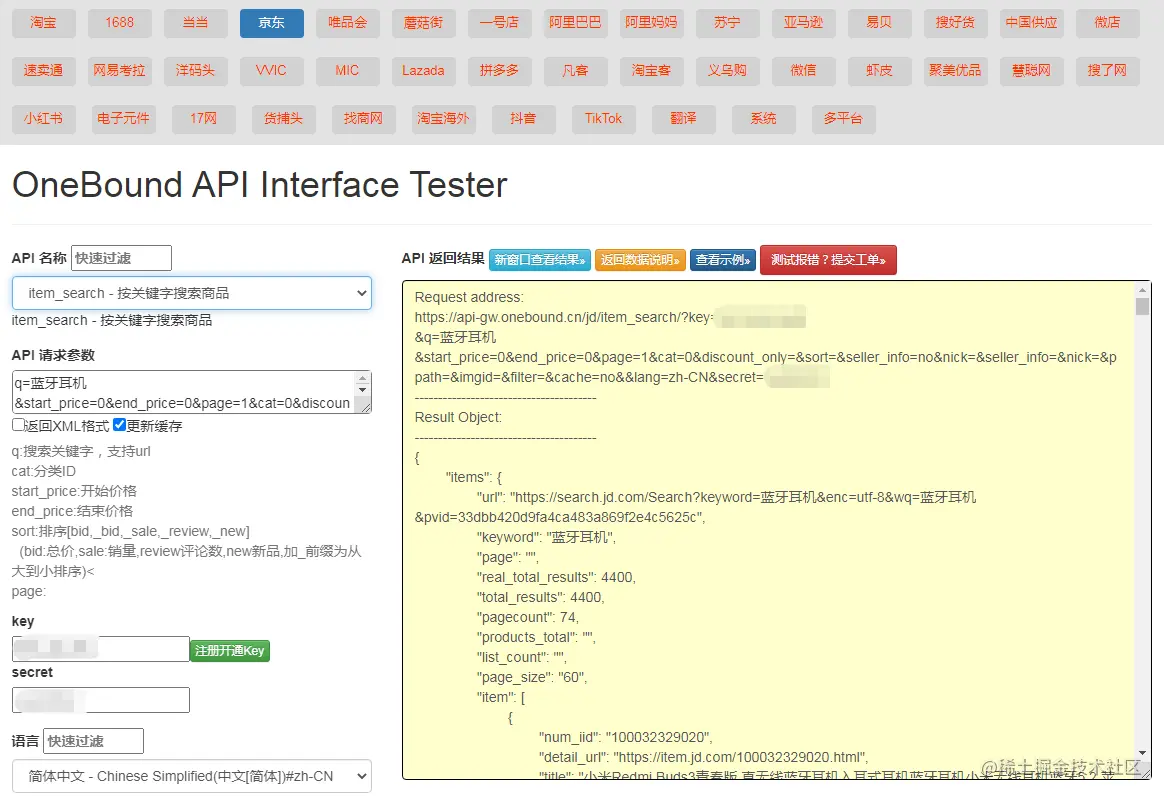1164x800 pixels.
Task: Click the API request parameters textarea
Action: pyautogui.click(x=185, y=392)
